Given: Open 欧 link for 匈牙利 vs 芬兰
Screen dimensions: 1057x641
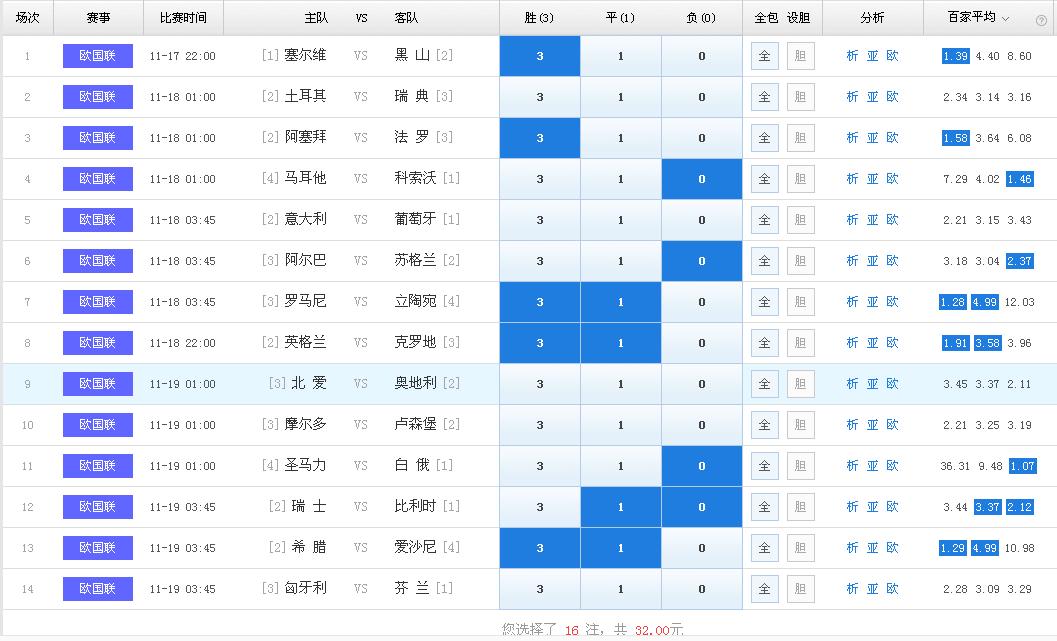Looking at the screenshot, I should 892,589.
